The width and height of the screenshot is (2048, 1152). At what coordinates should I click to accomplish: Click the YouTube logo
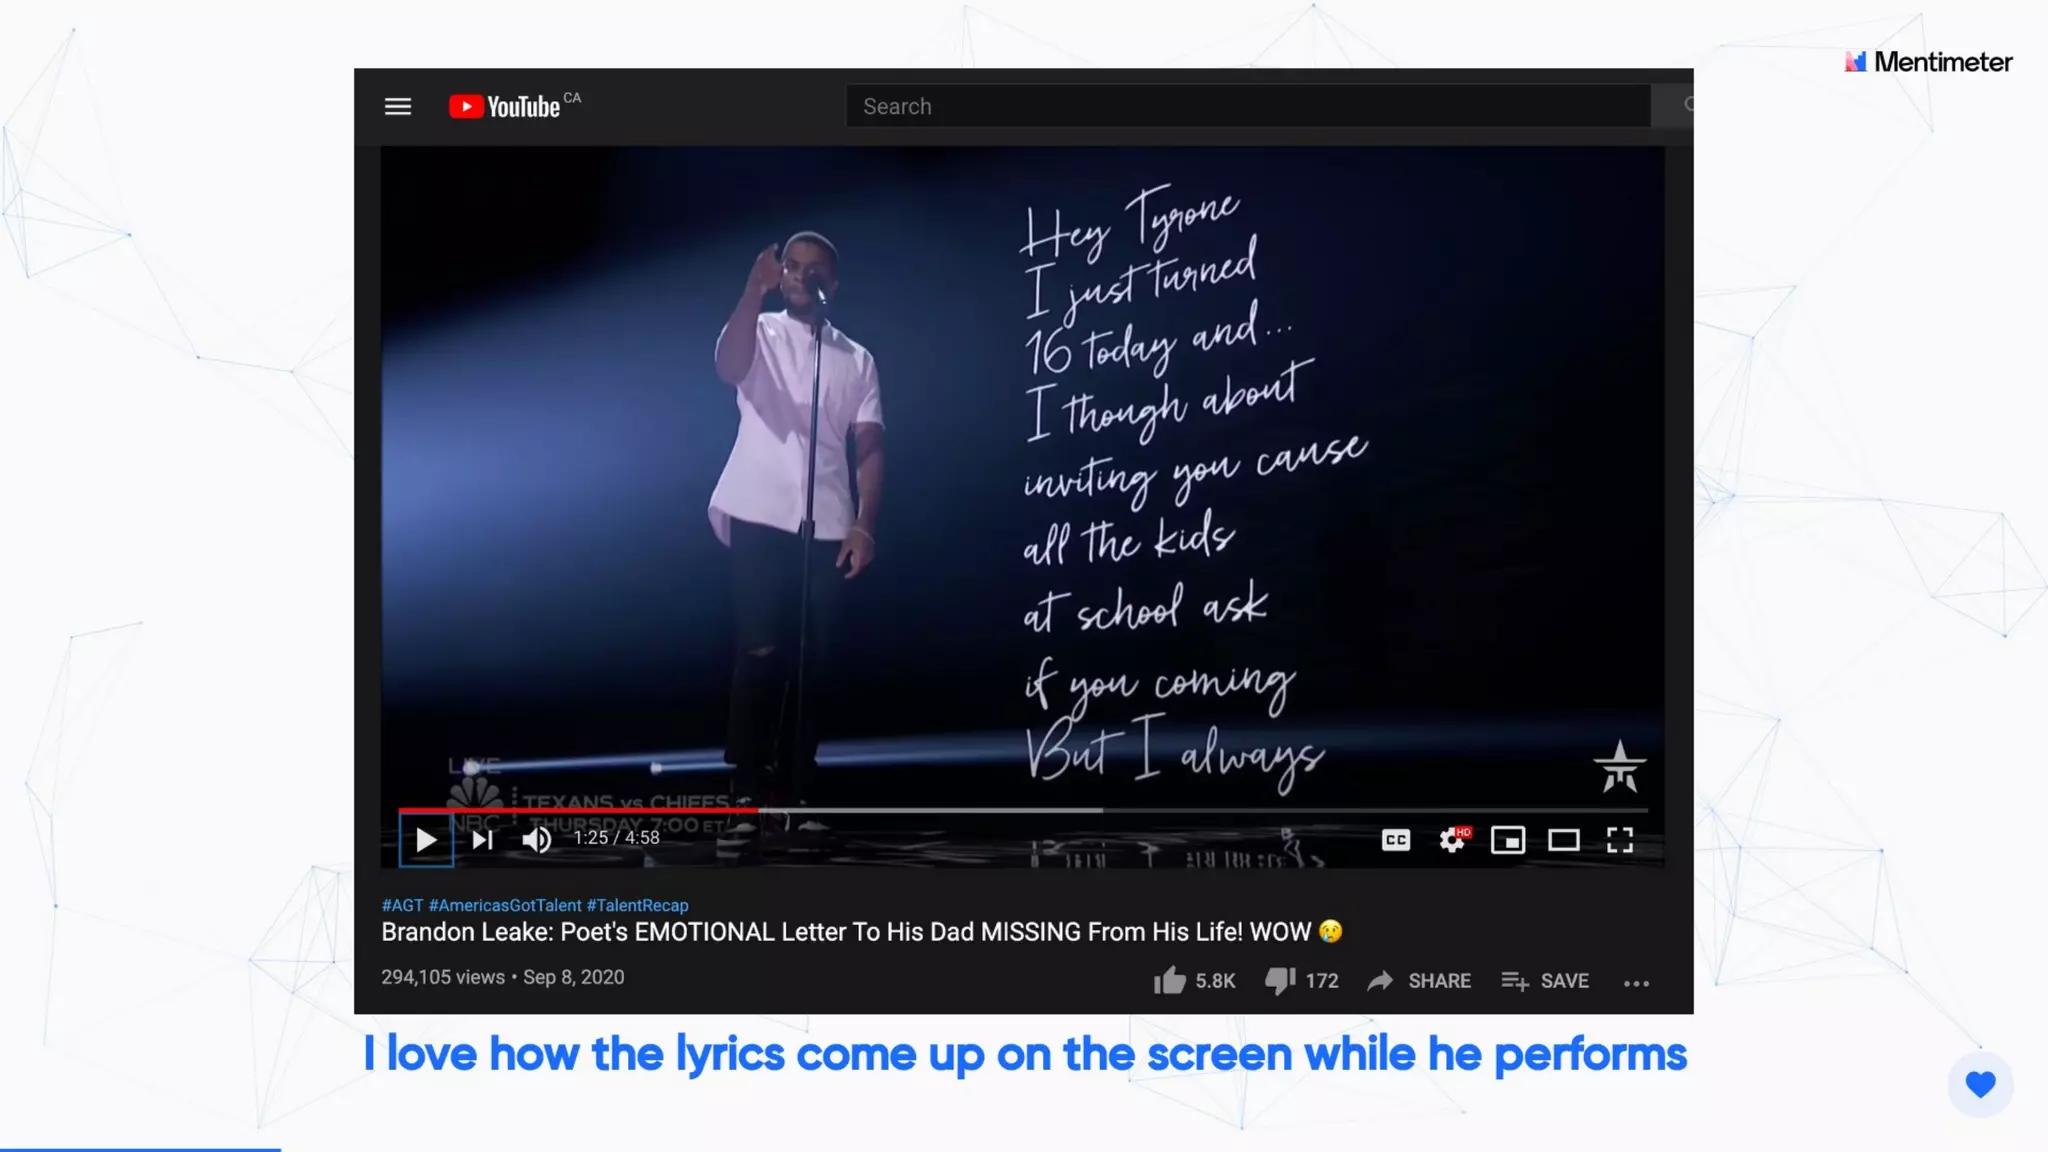(505, 106)
